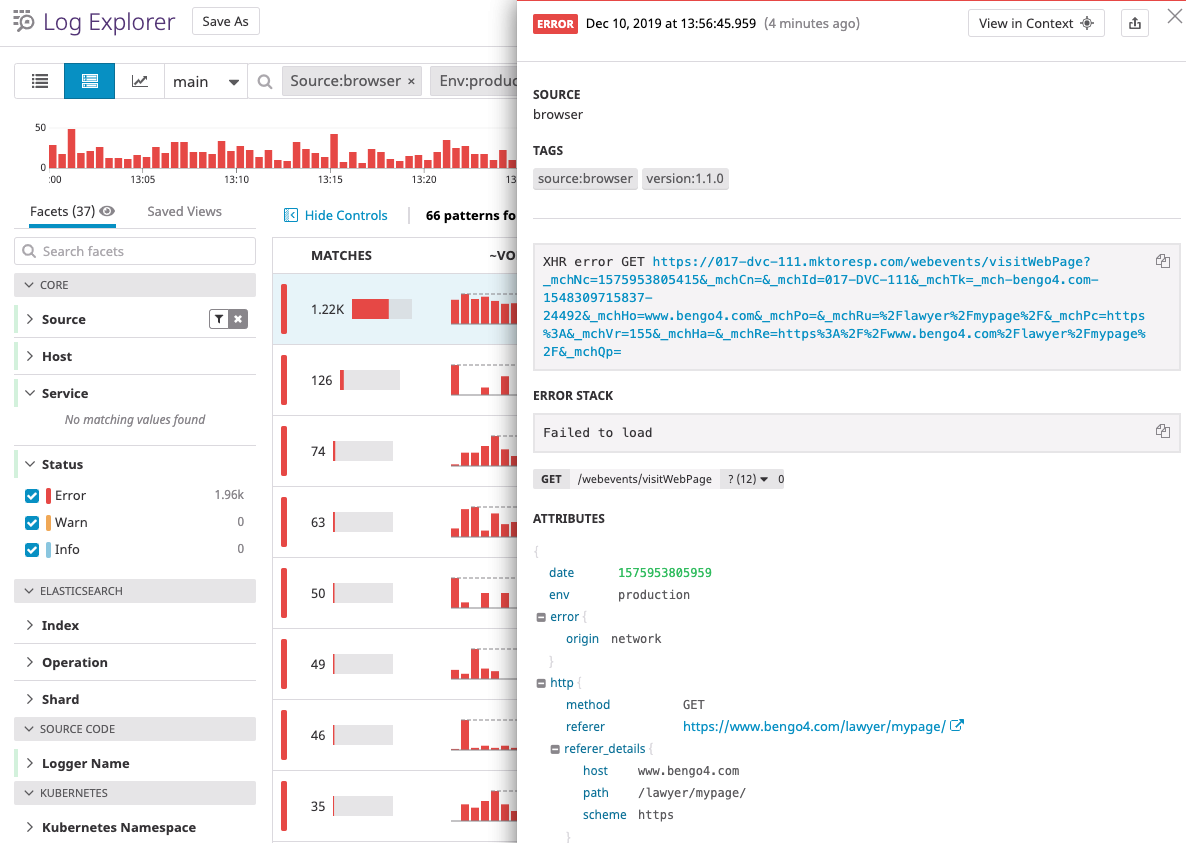The width and height of the screenshot is (1186, 843).
Task: Open the analytics graph view icon
Action: [140, 81]
